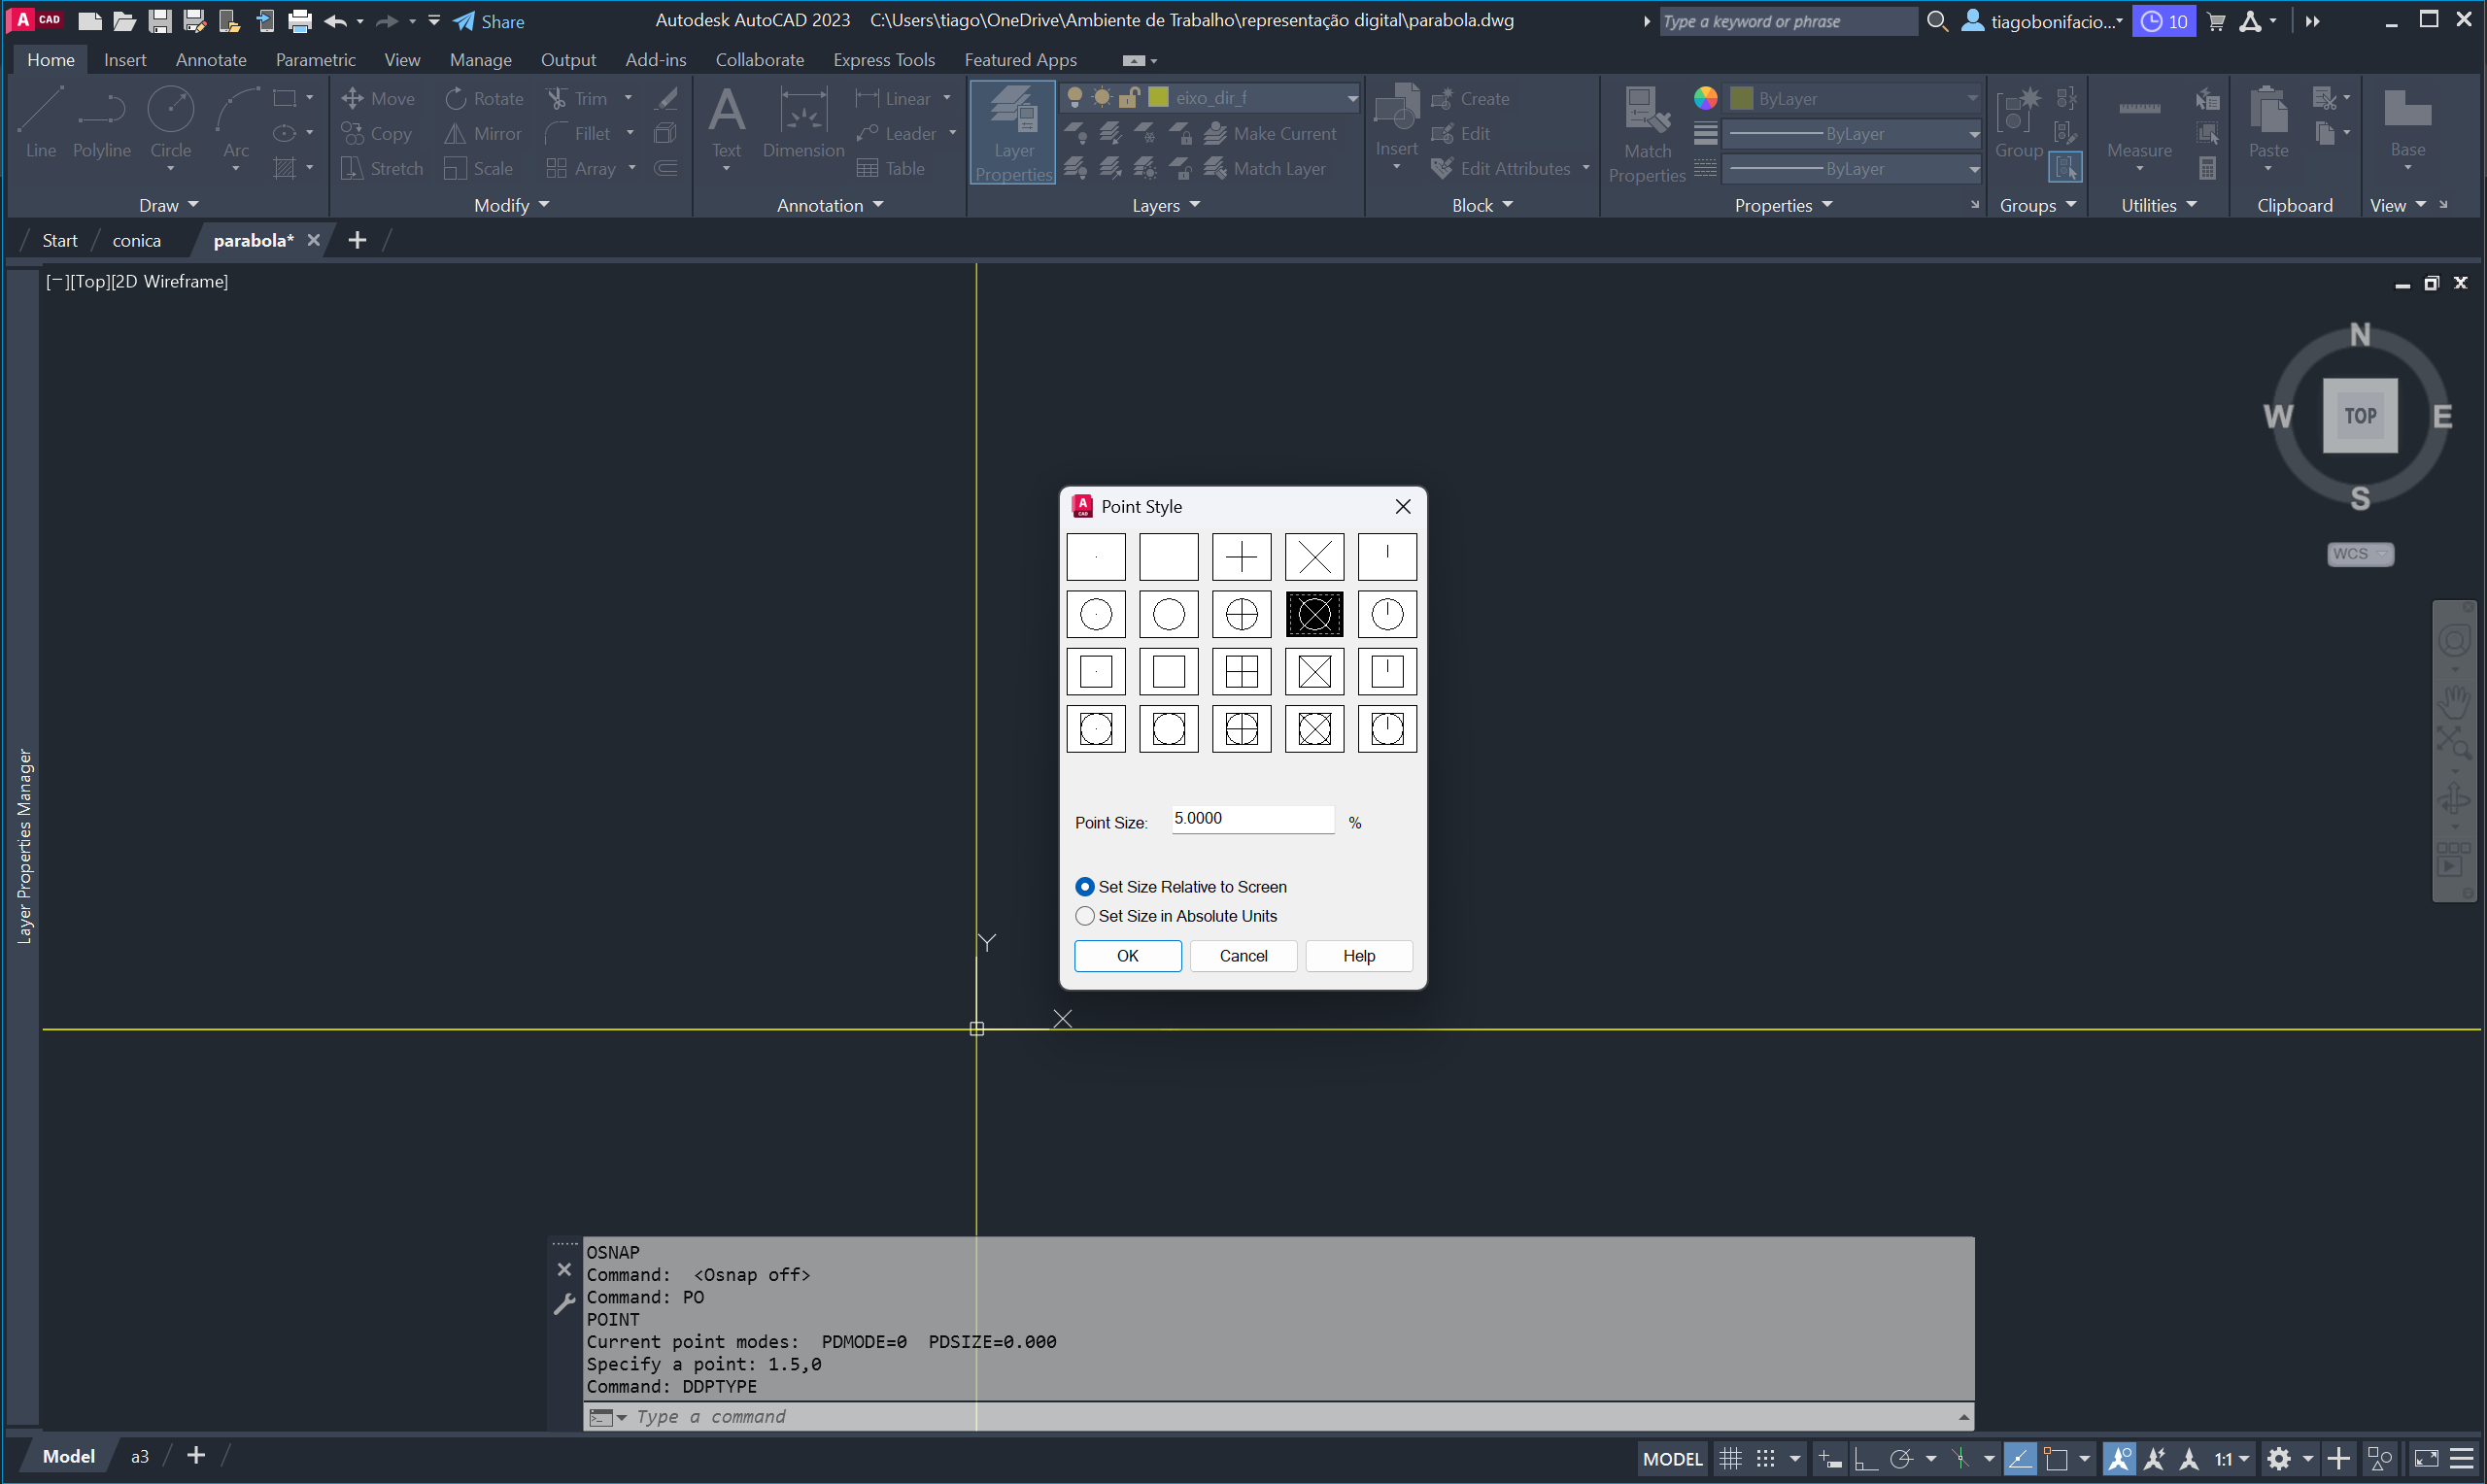Open the ByLayer color dropdown
Viewport: 2487px width, 1484px height.
pyautogui.click(x=1971, y=99)
